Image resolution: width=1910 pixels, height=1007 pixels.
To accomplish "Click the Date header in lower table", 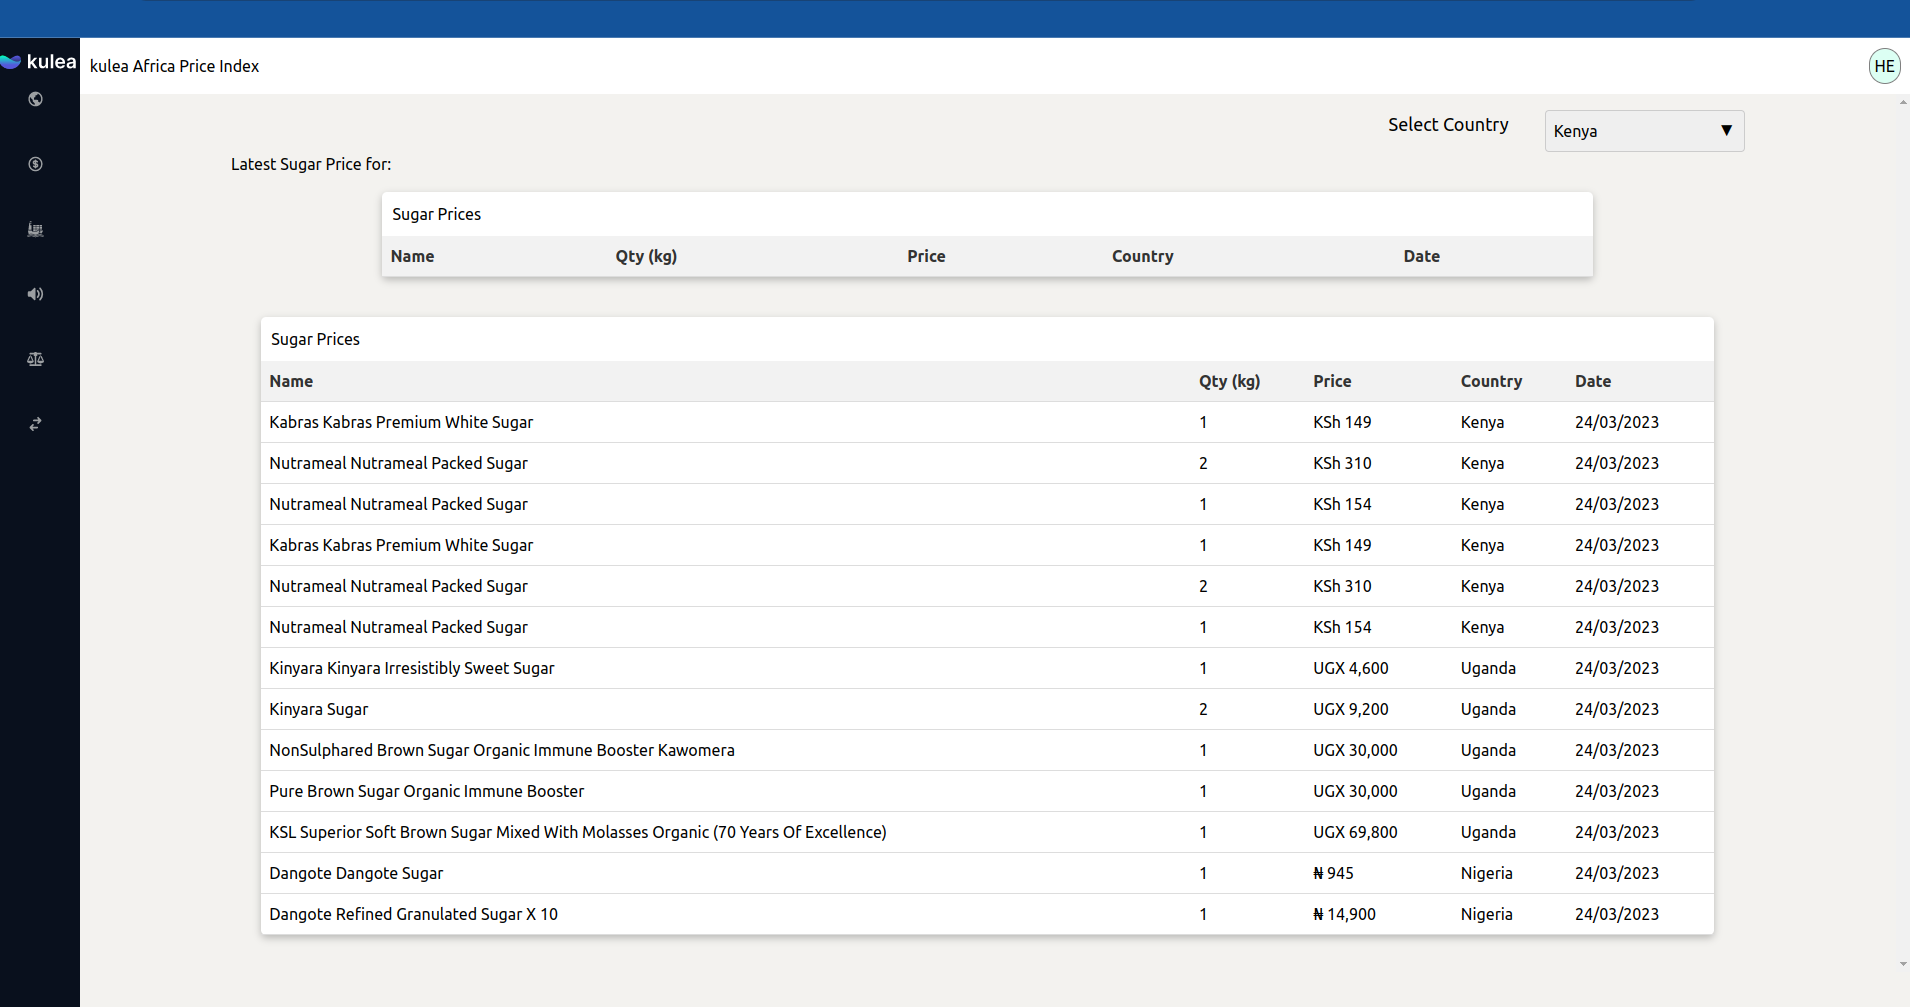I will (1593, 381).
